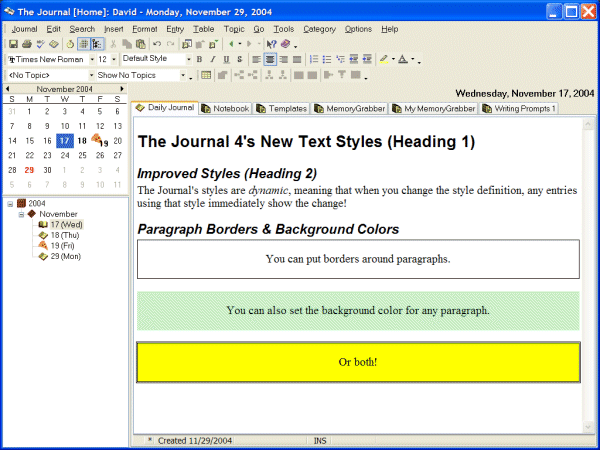
Task: Click the Undo arrow icon
Action: tap(157, 45)
